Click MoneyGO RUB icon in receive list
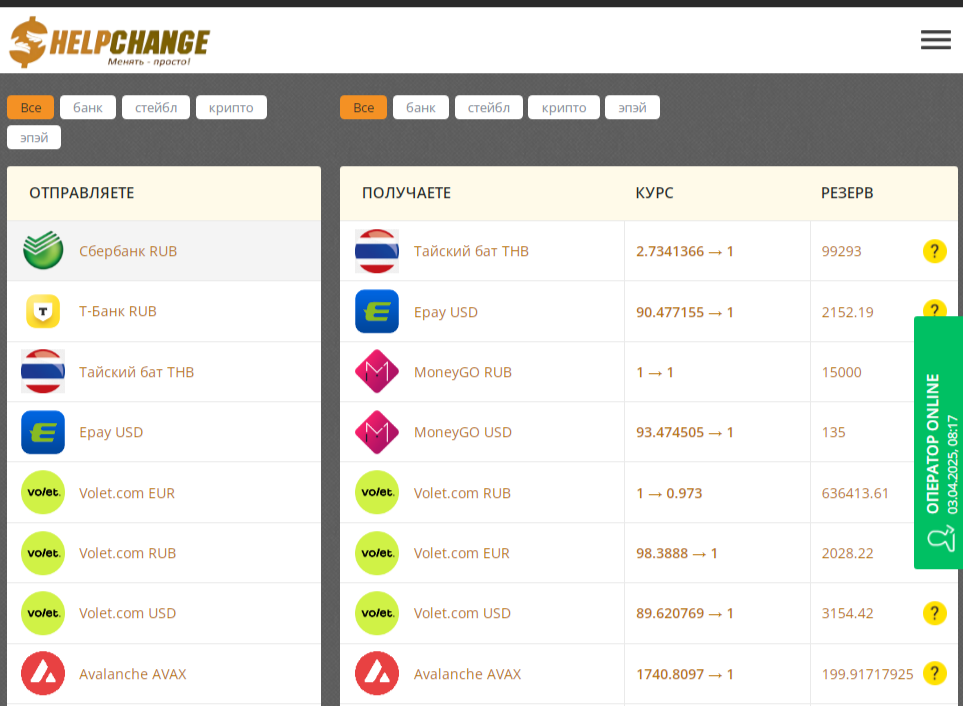Screen dimensions: 963x706 point(377,371)
